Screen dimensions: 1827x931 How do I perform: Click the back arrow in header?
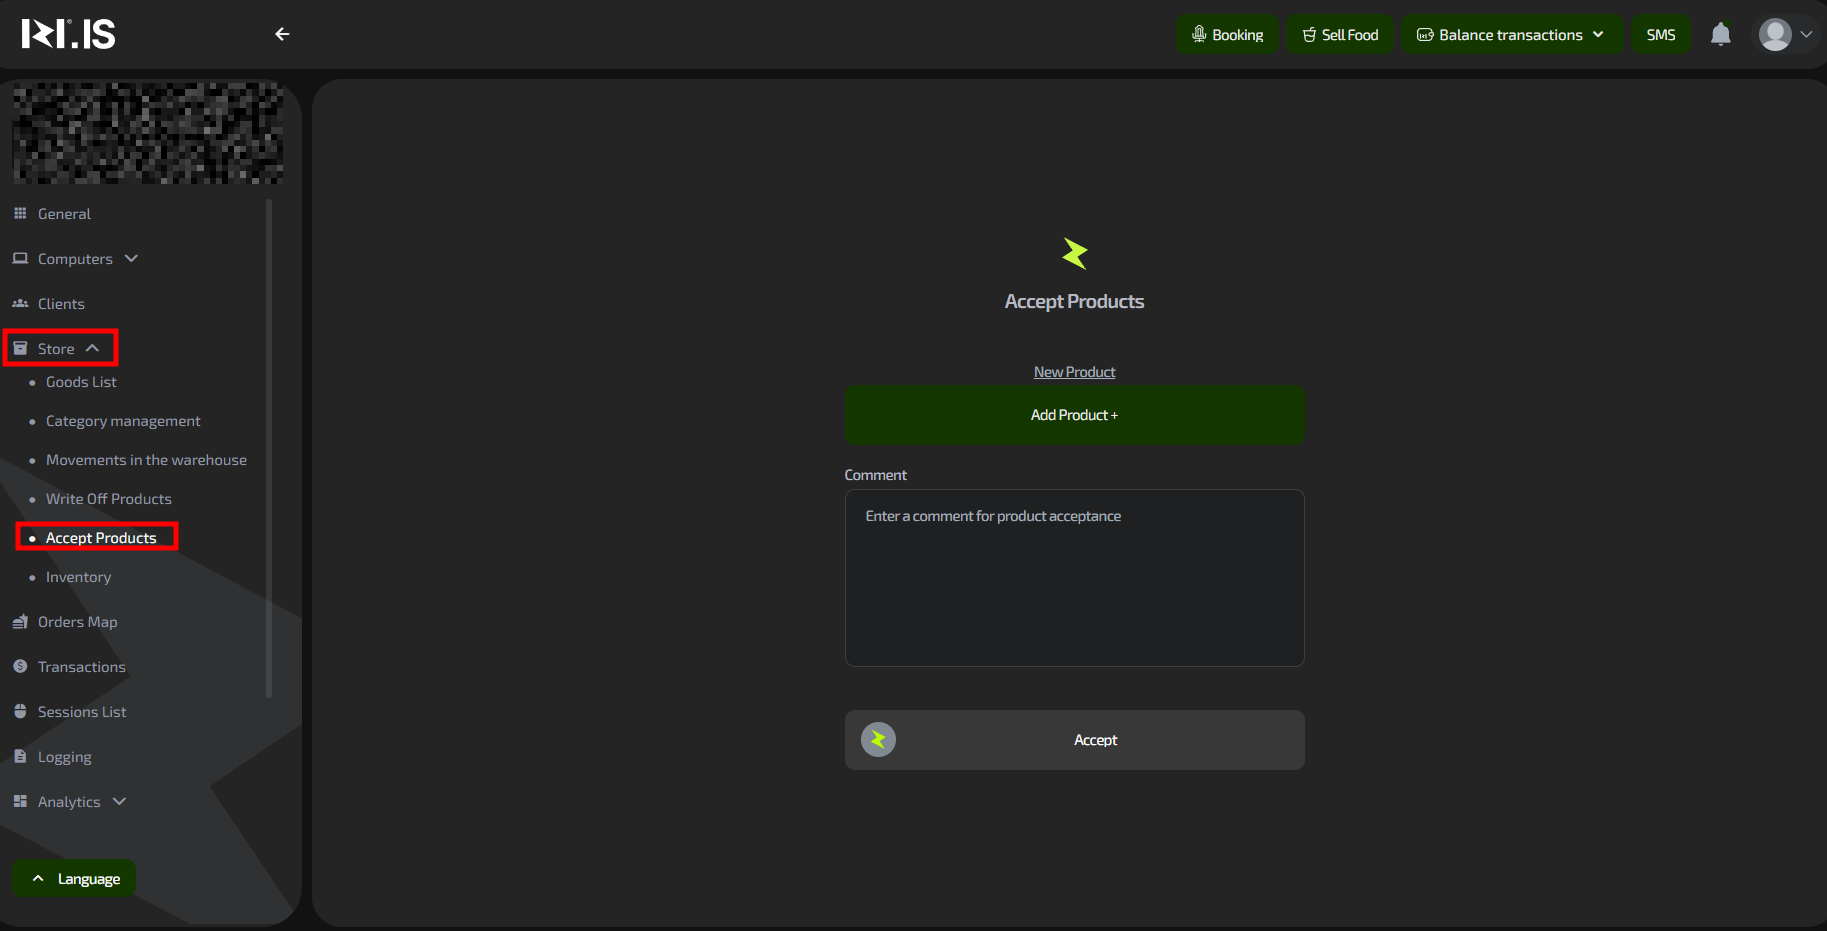point(282,34)
